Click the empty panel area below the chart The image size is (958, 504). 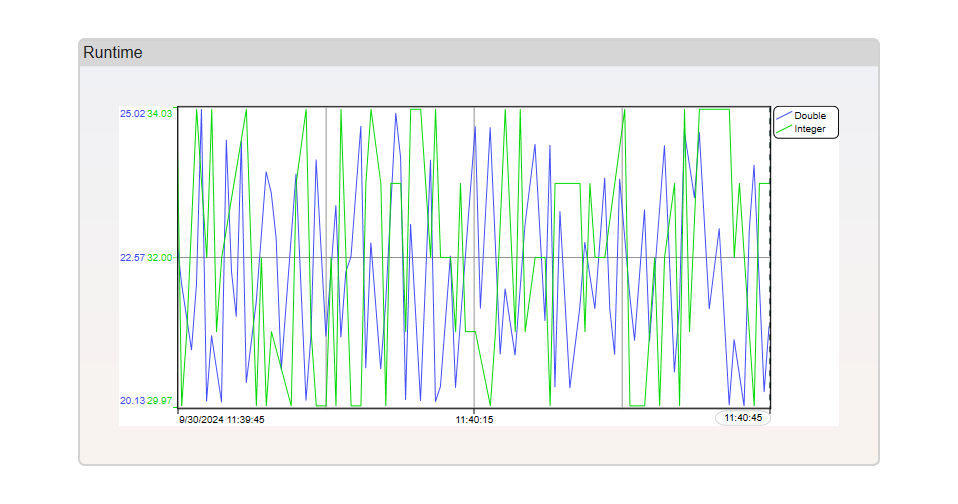478,444
